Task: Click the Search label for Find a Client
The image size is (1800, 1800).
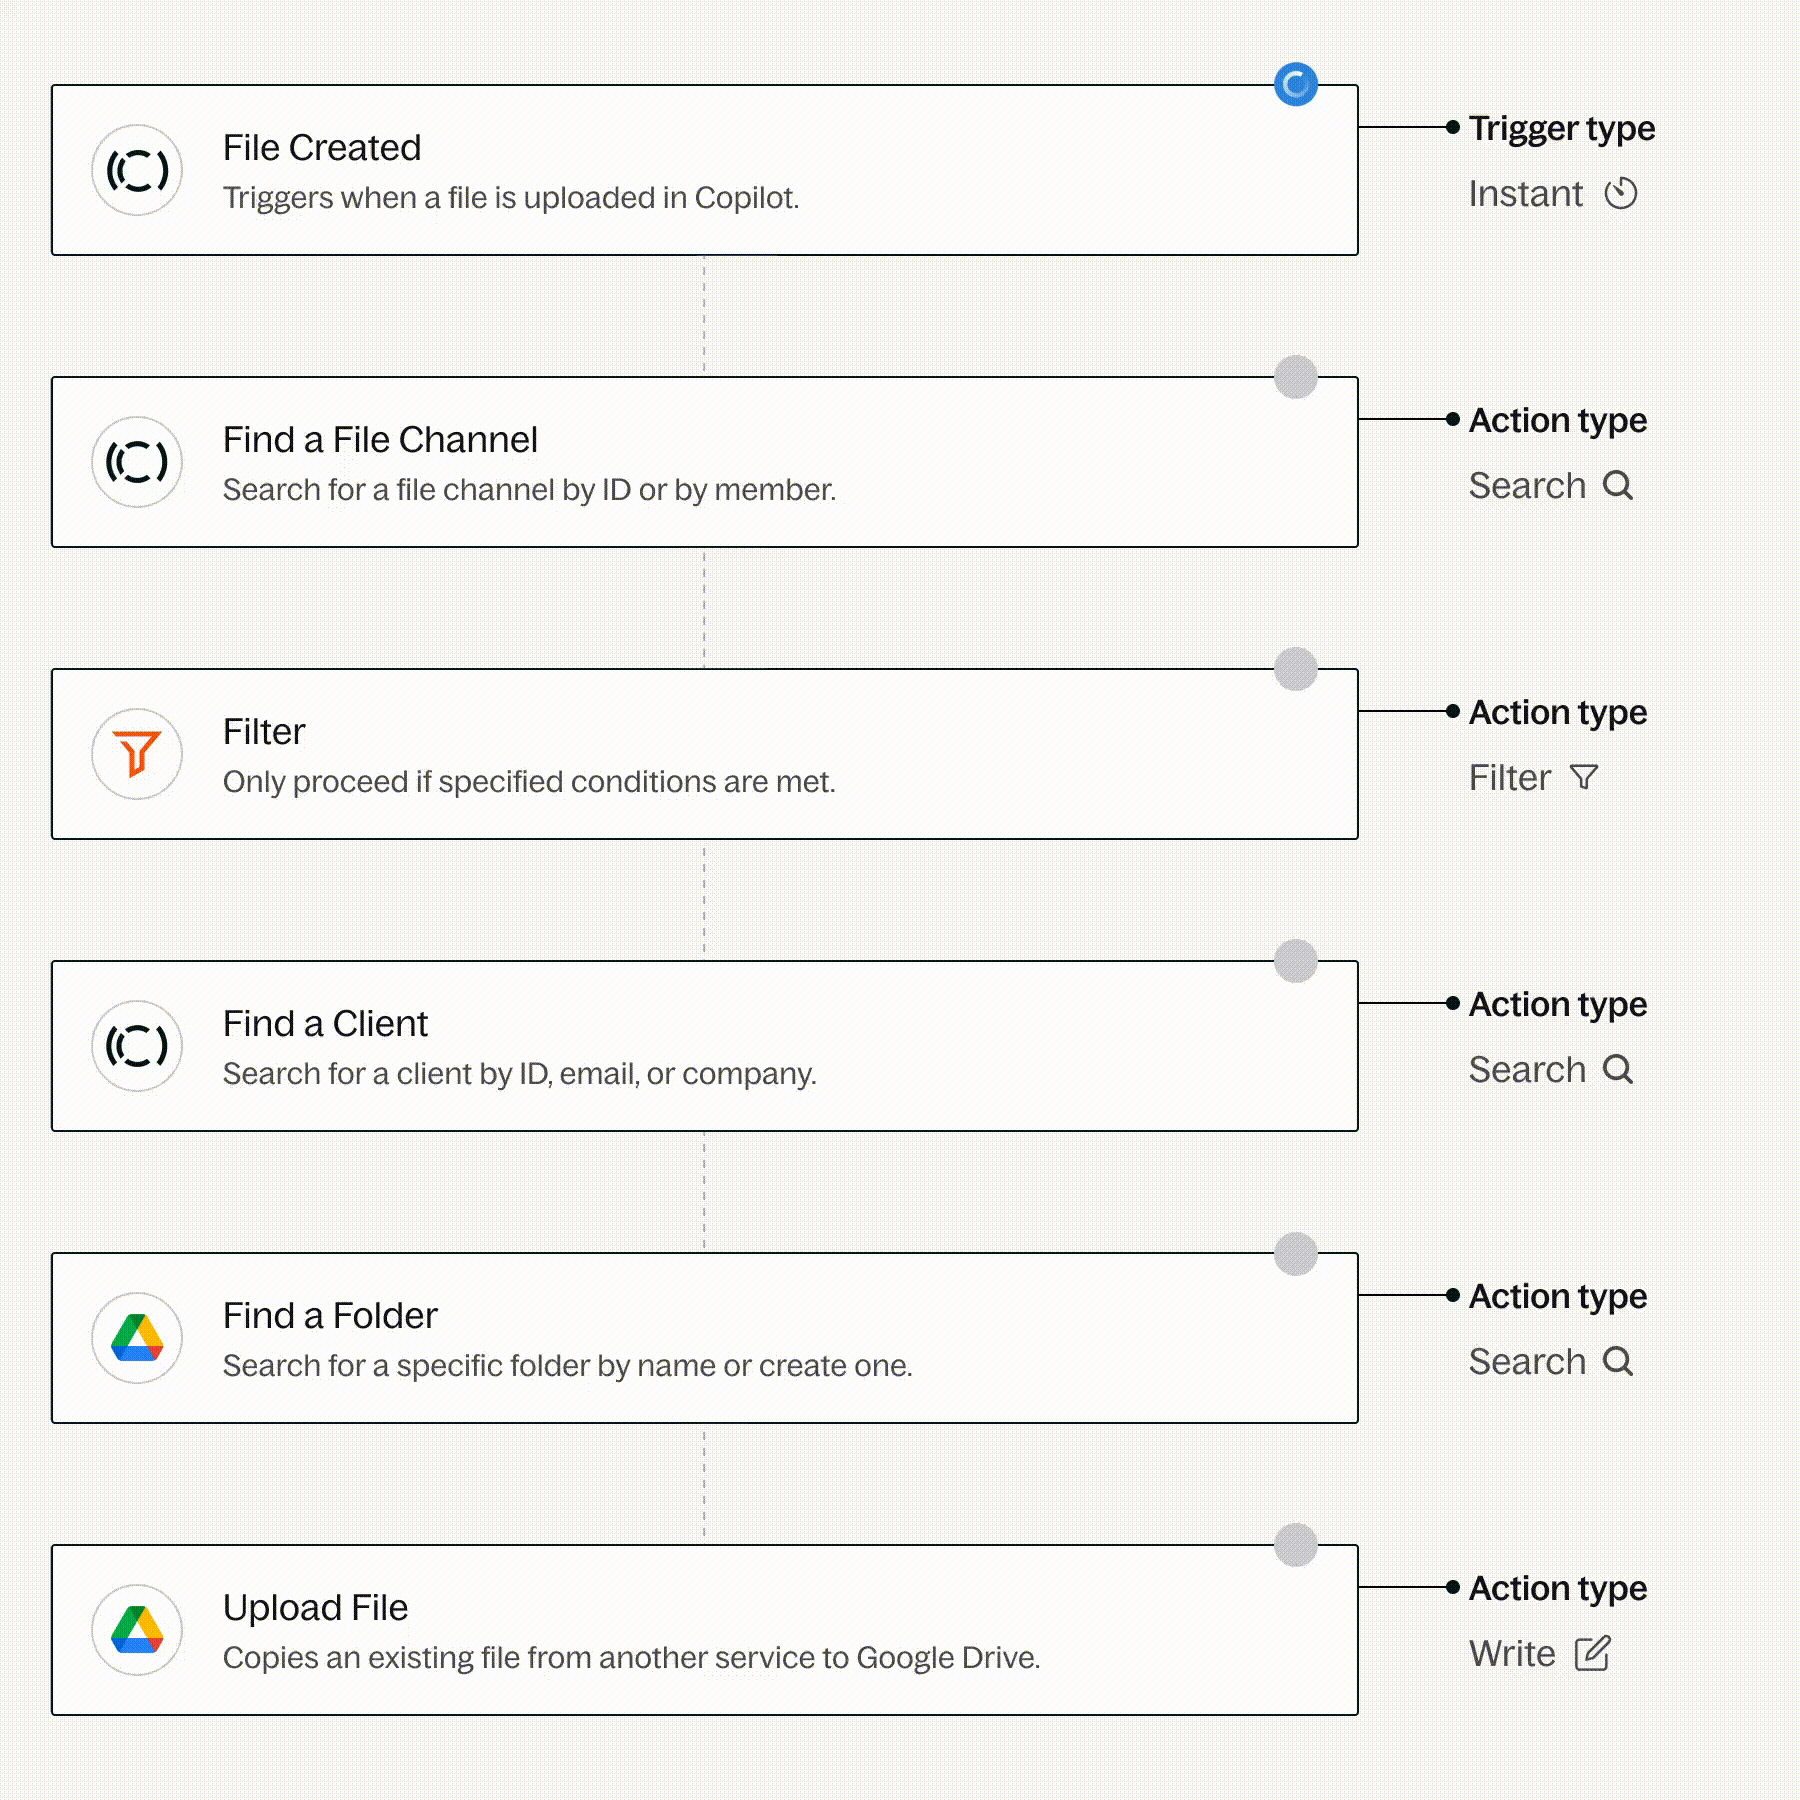Action: [1527, 1069]
